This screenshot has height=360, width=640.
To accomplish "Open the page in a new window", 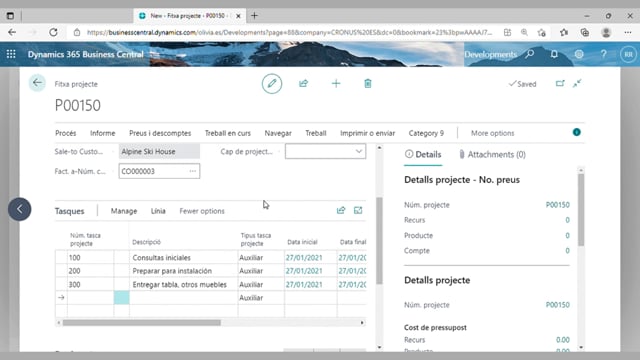I will (x=560, y=84).
